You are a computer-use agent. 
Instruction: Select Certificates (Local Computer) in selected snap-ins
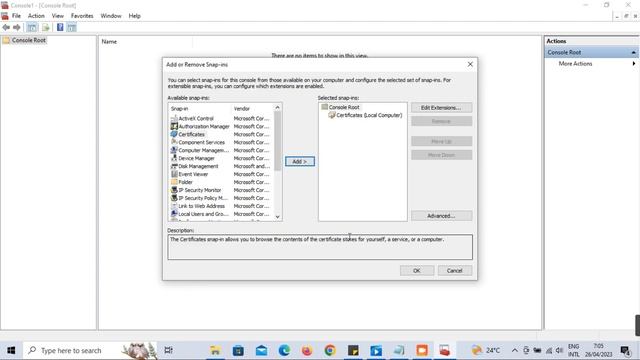click(365, 116)
